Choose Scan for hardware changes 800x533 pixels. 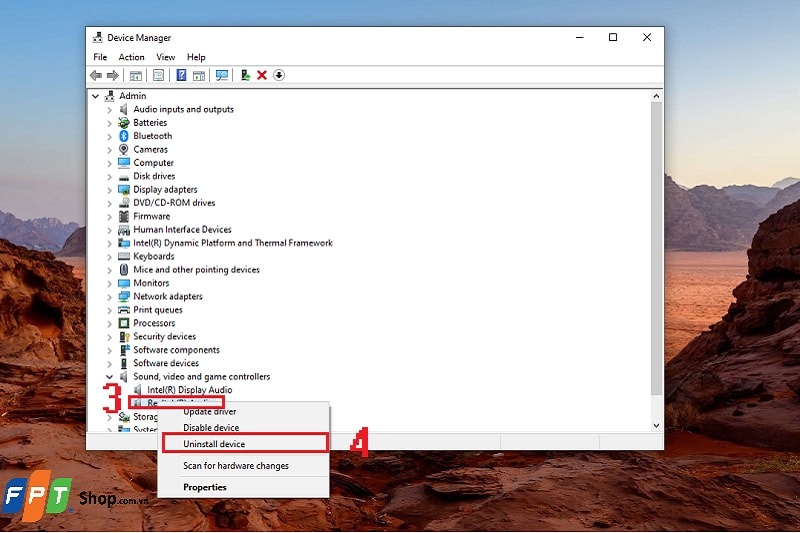(243, 466)
